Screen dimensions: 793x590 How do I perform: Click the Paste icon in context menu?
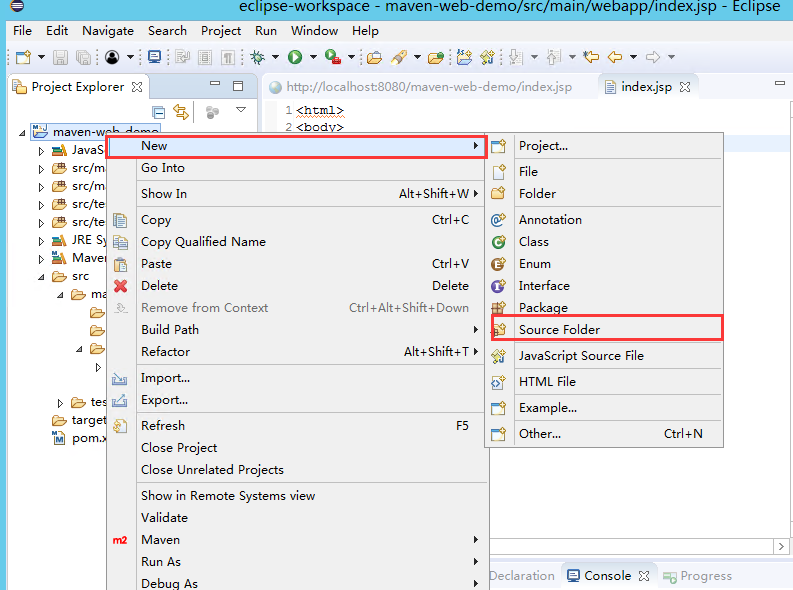[120, 264]
